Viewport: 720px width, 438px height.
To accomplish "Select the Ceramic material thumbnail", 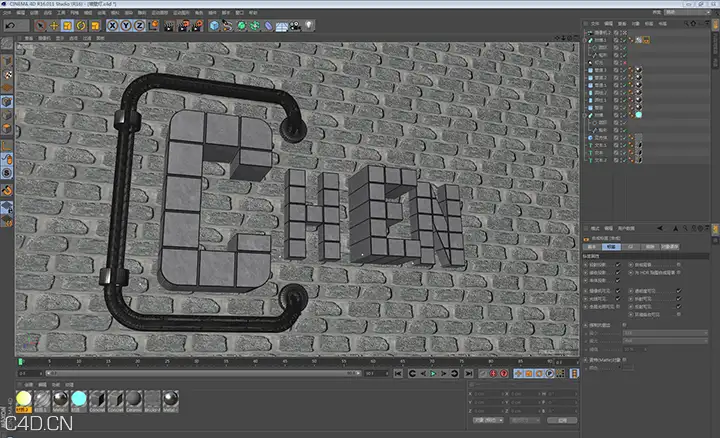I will point(134,399).
